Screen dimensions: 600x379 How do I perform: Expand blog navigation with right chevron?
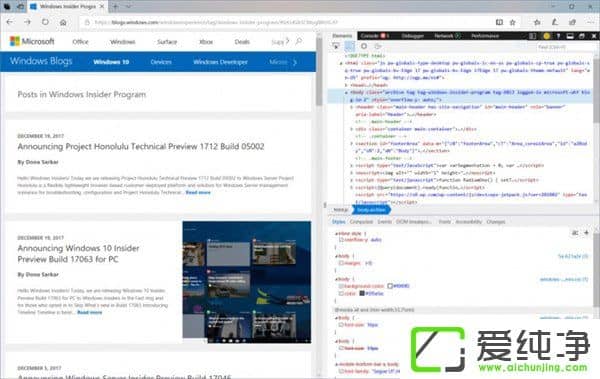295,62
